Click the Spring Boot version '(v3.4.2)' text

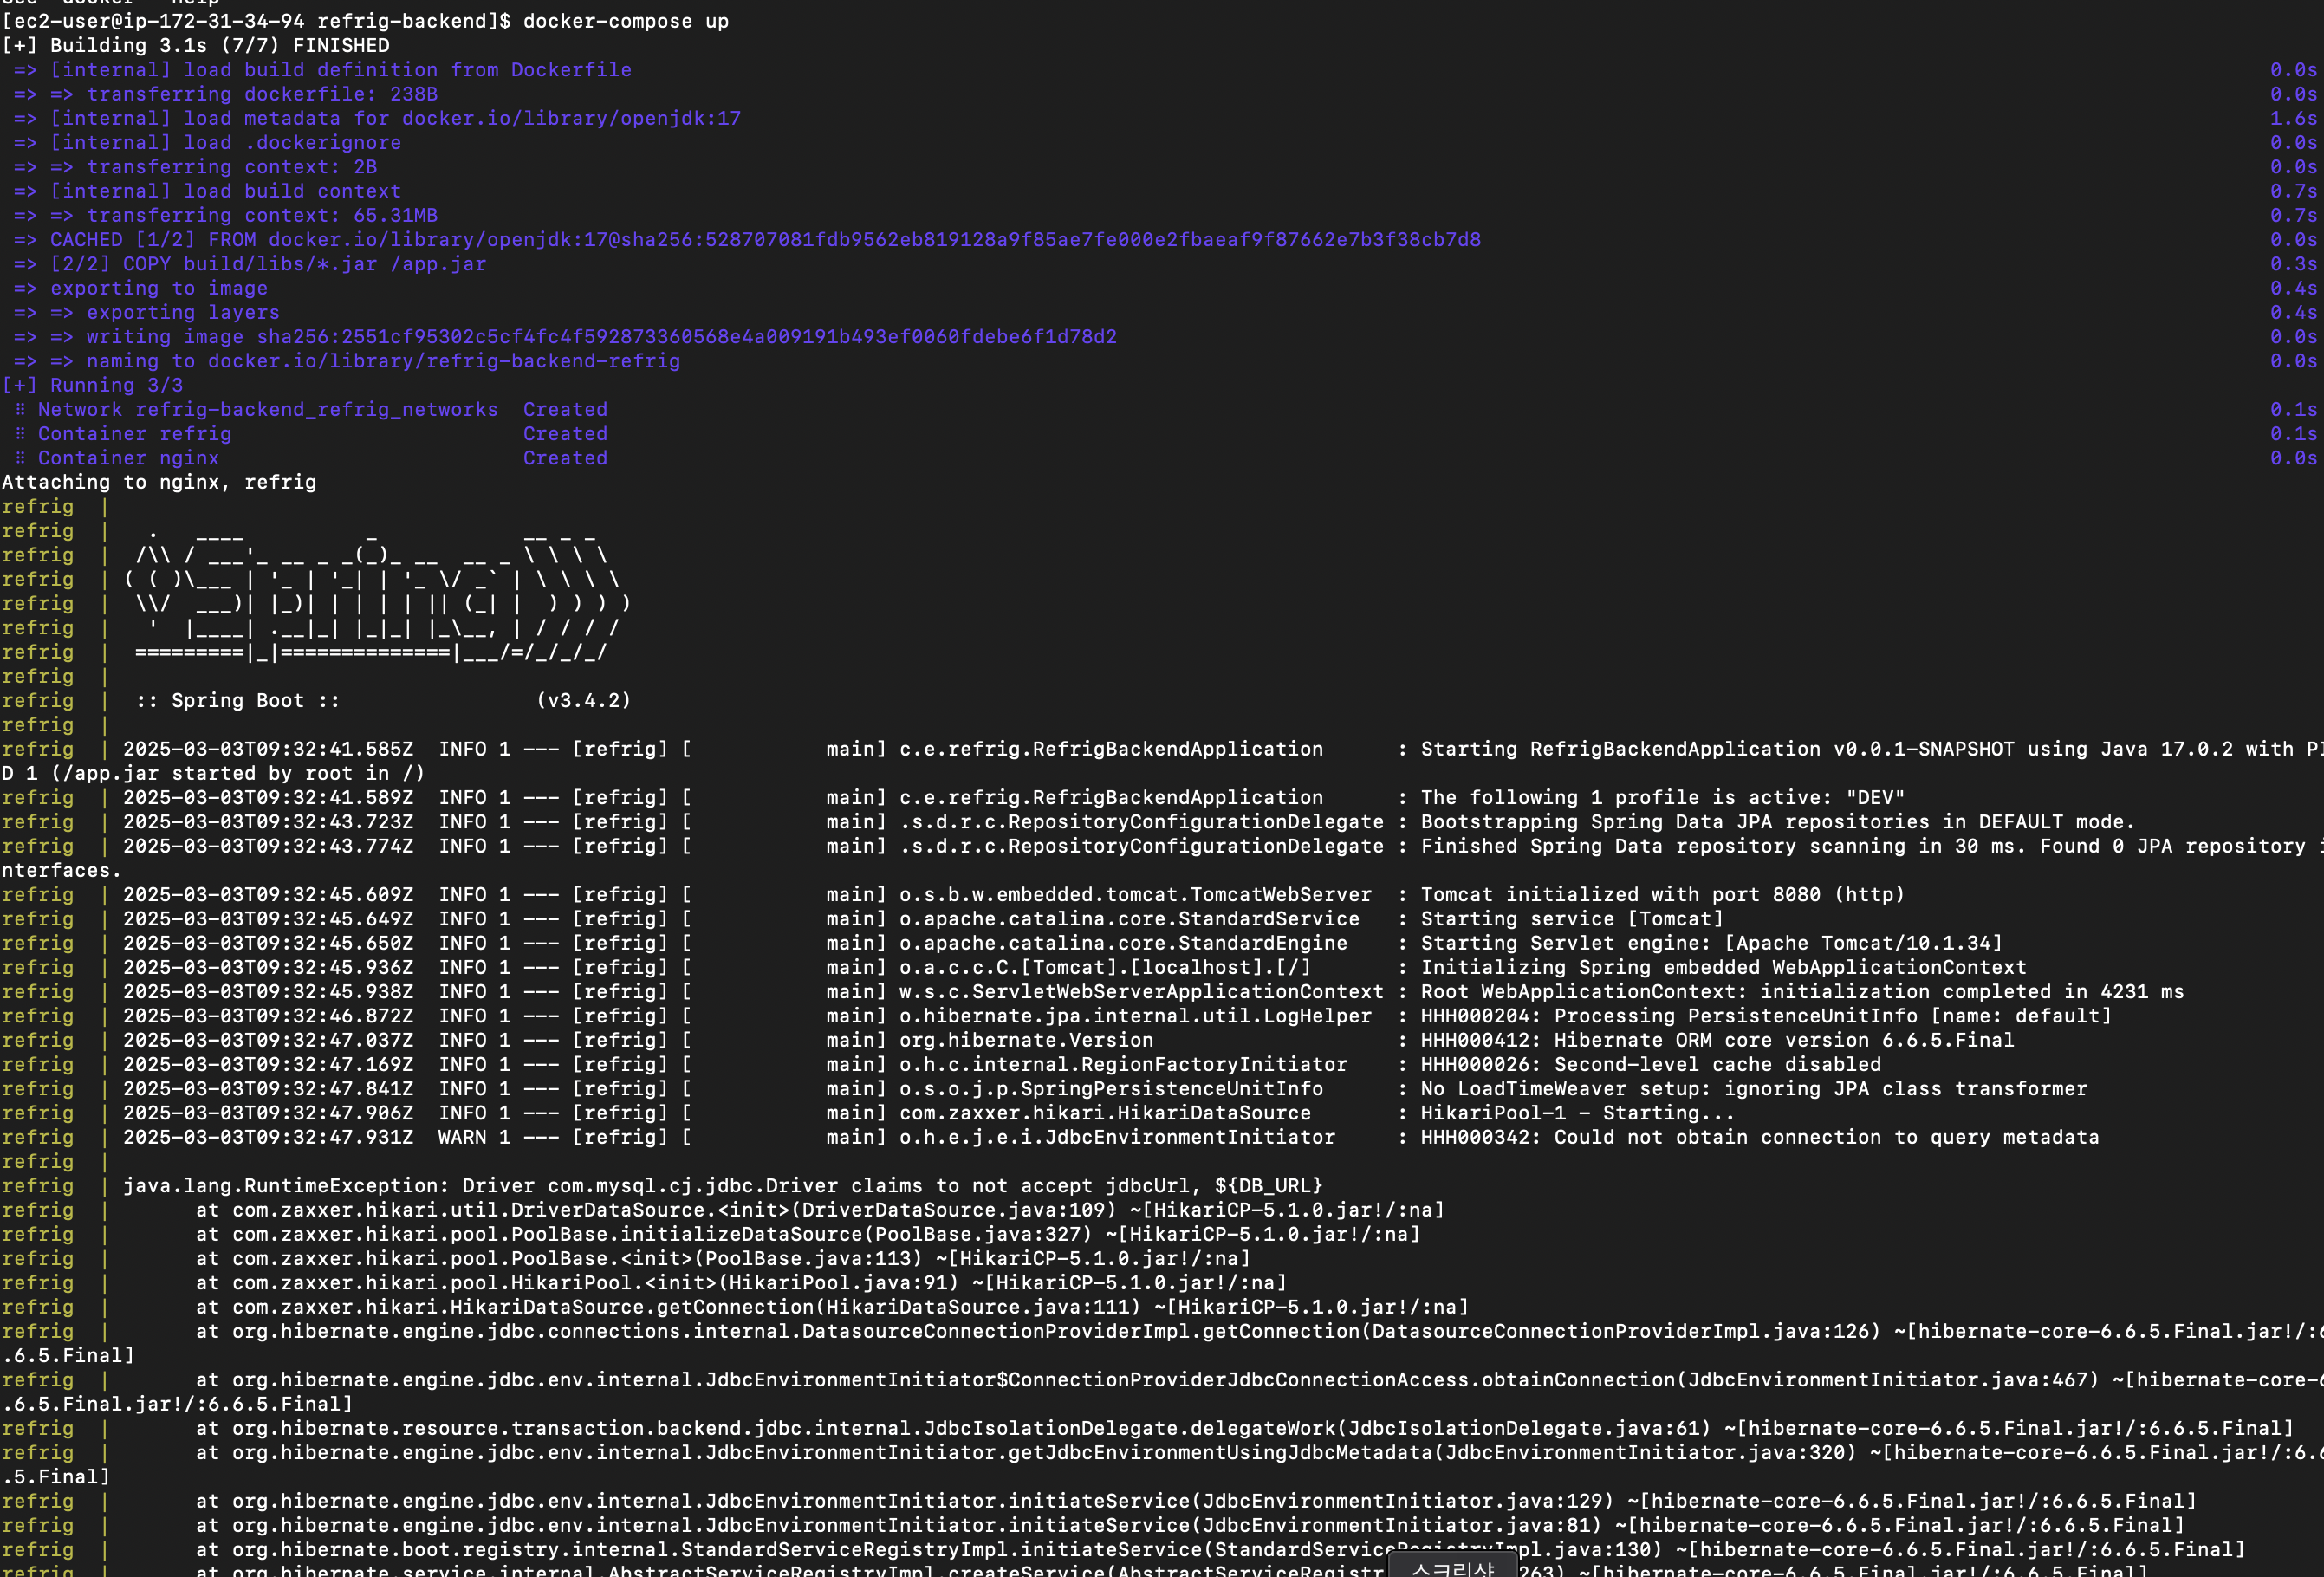tap(583, 700)
